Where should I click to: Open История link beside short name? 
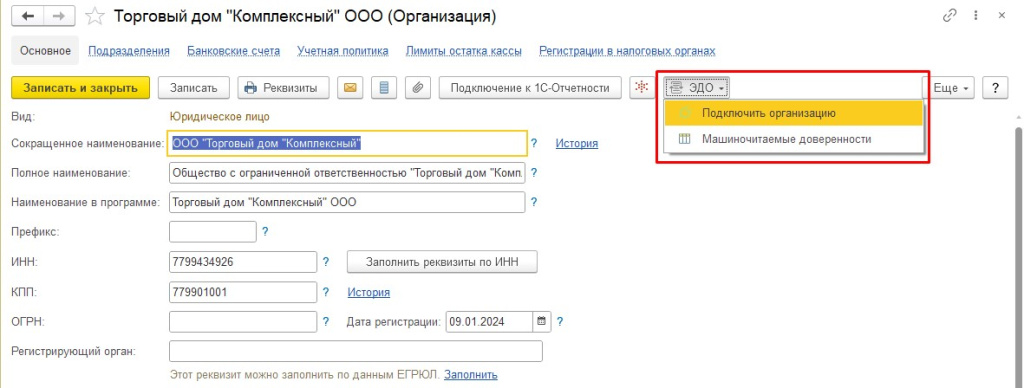tap(577, 143)
